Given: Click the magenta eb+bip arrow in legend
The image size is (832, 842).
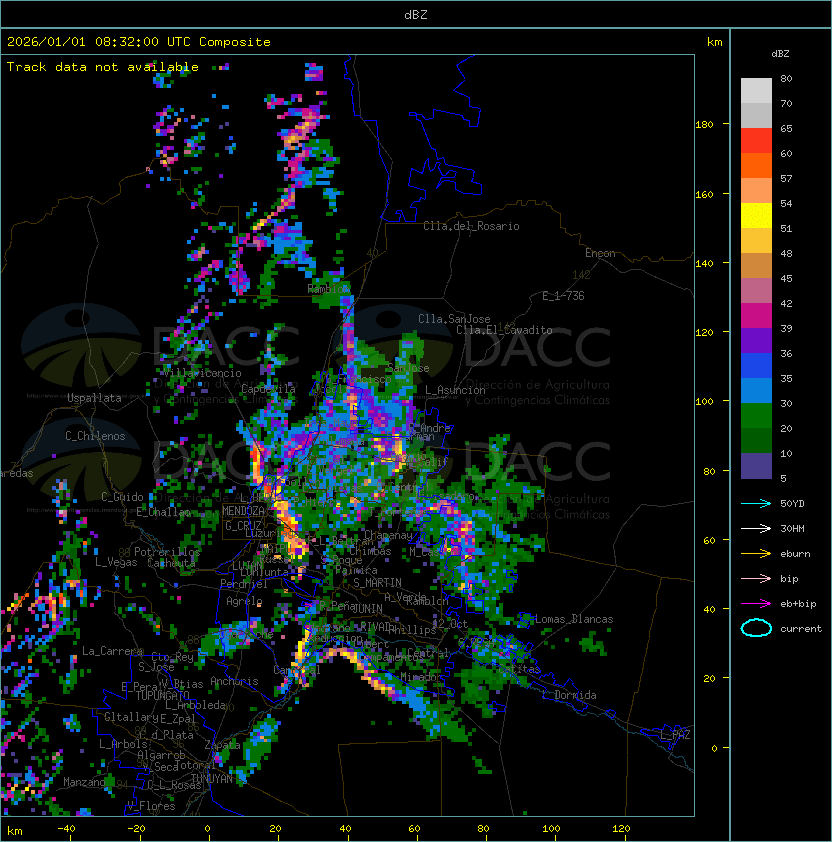Looking at the screenshot, I should [x=756, y=604].
